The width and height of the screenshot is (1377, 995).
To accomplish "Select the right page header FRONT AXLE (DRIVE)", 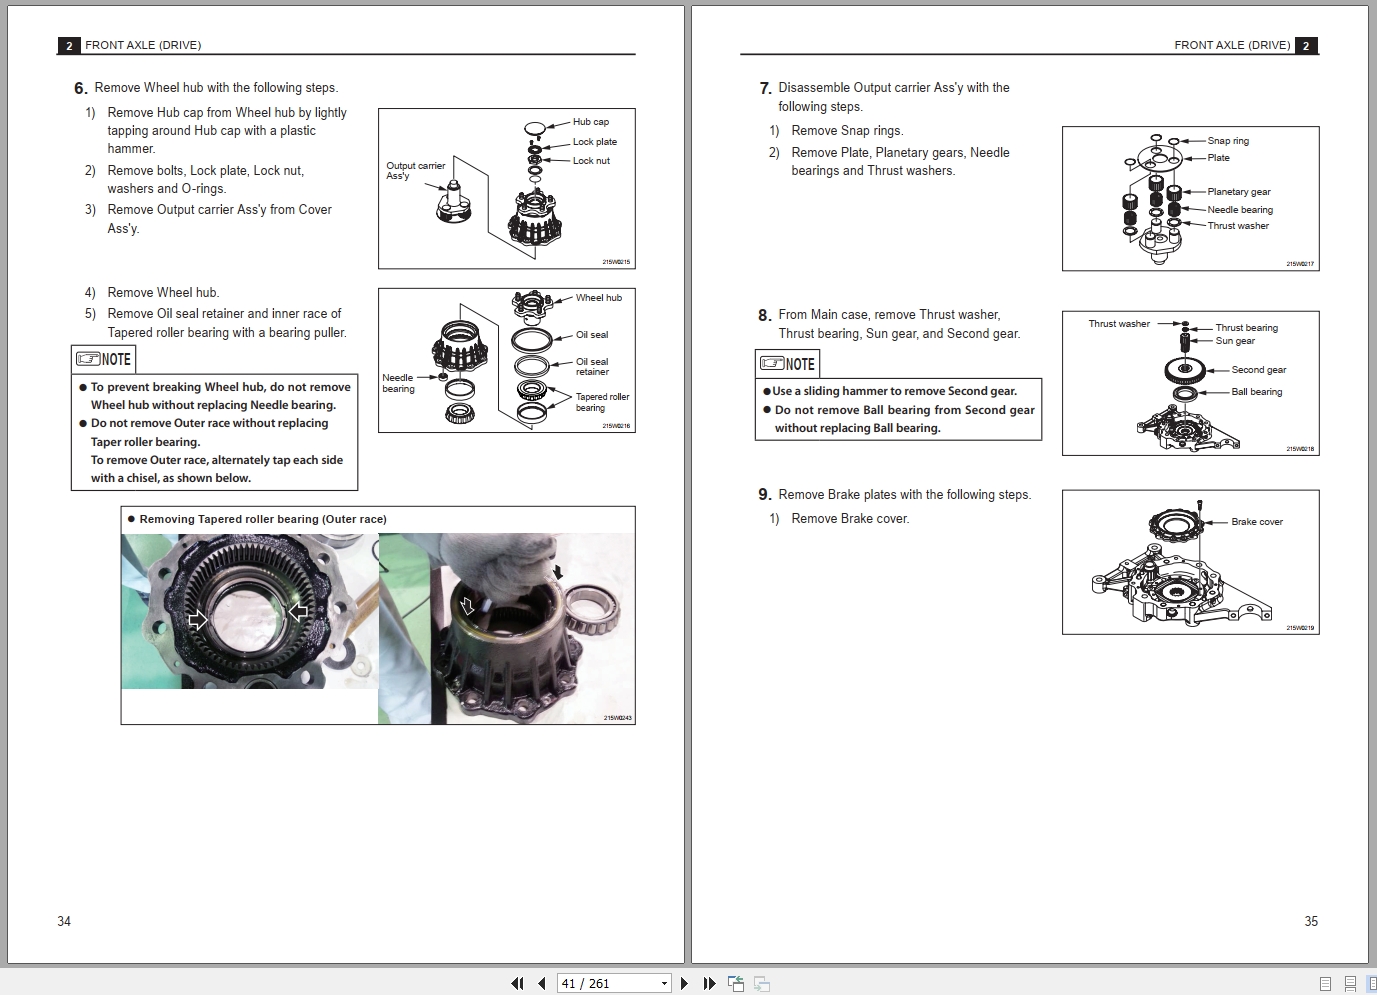I will pos(1232,45).
